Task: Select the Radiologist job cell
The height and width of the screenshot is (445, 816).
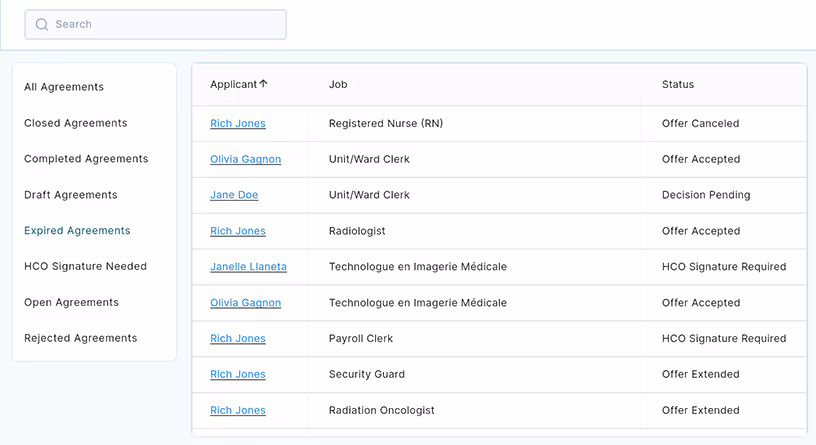Action: click(x=357, y=231)
